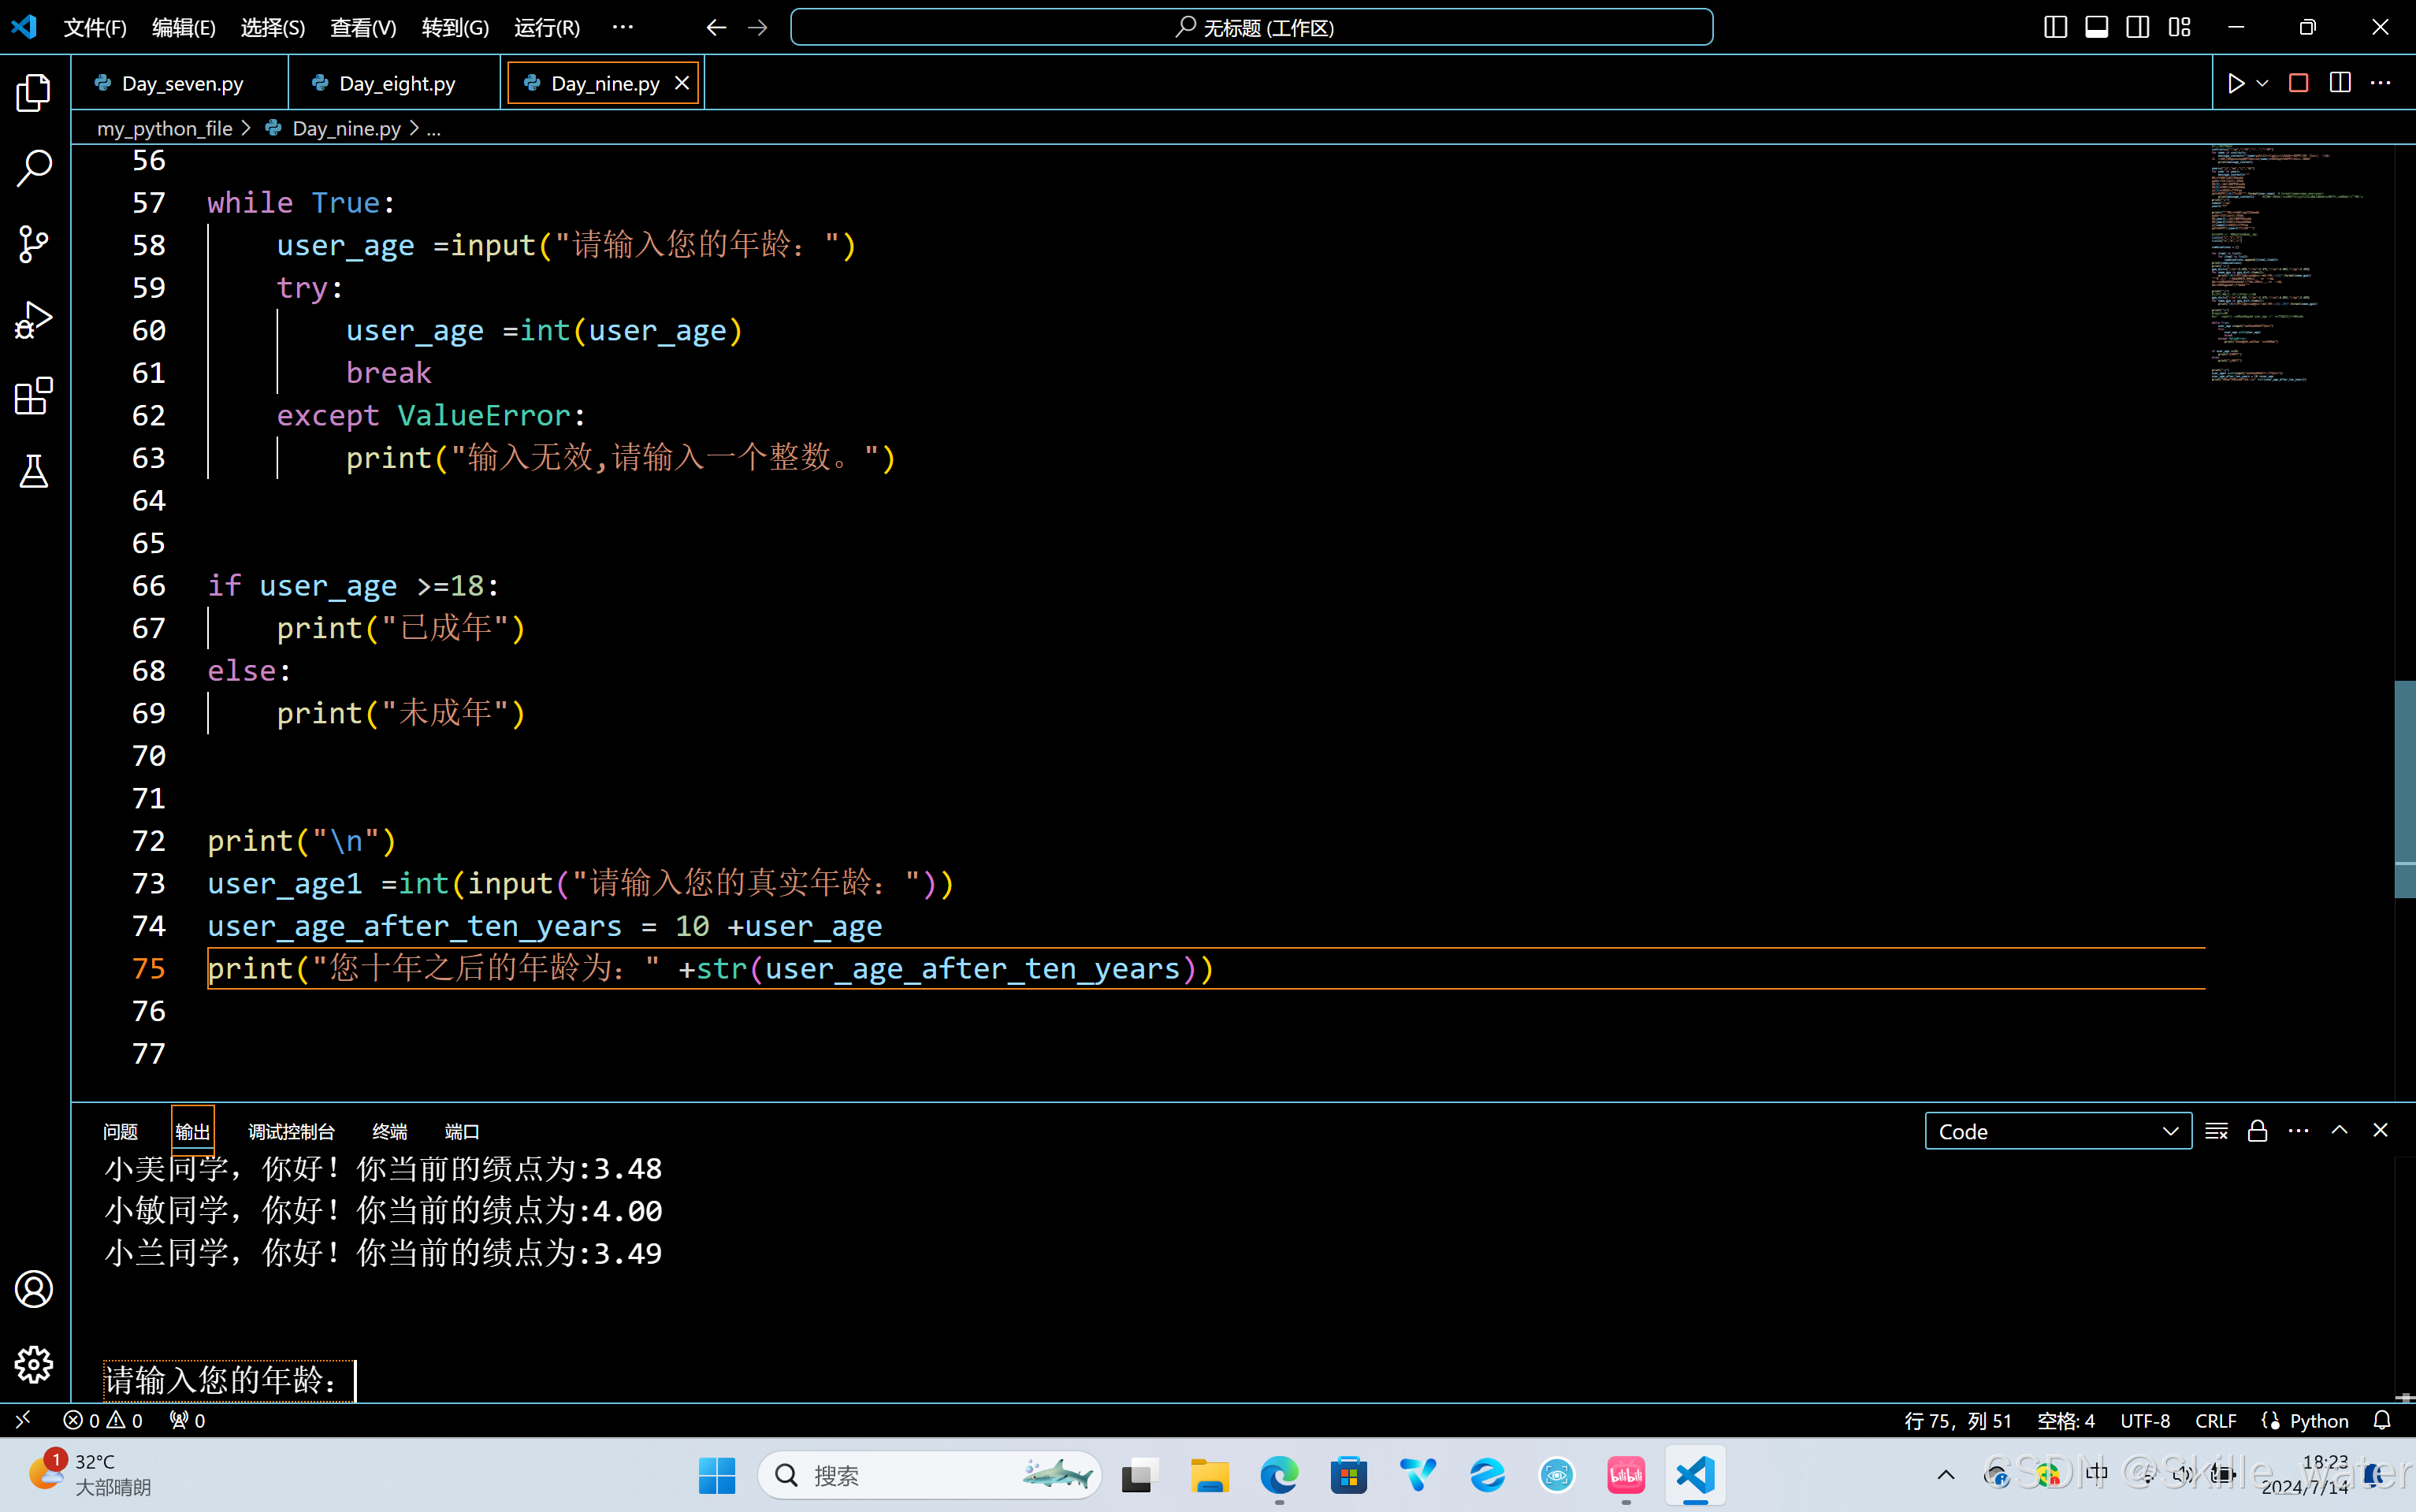
Task: Click the Python language mode in status bar
Action: coord(2317,1421)
